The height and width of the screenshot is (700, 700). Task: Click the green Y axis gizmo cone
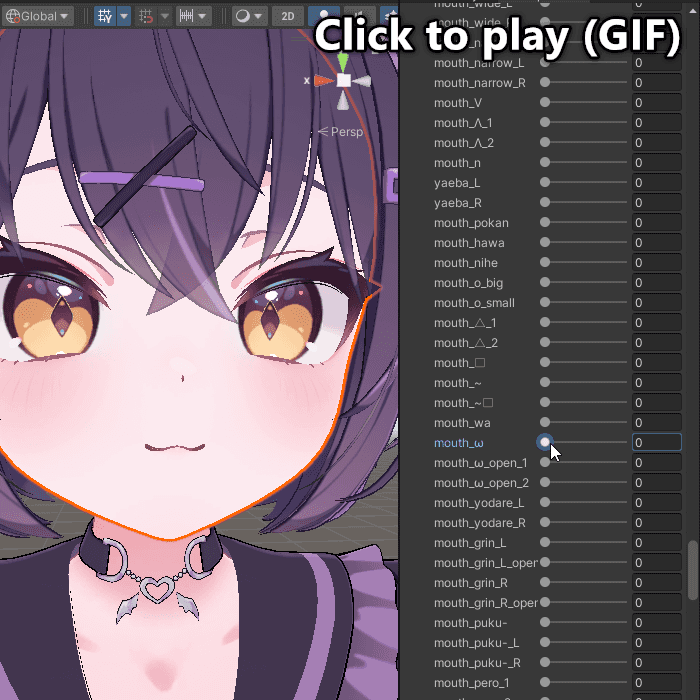point(343,62)
